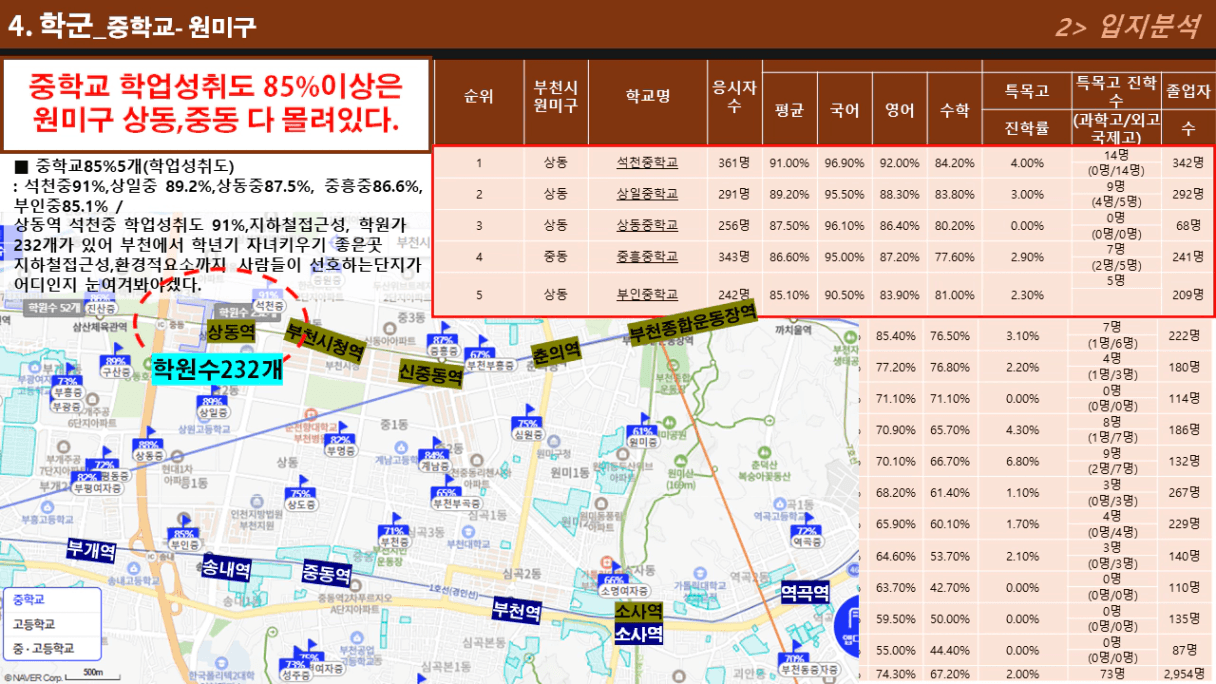
Task: Select 고등학교 in the map legend
Action: click(34, 623)
